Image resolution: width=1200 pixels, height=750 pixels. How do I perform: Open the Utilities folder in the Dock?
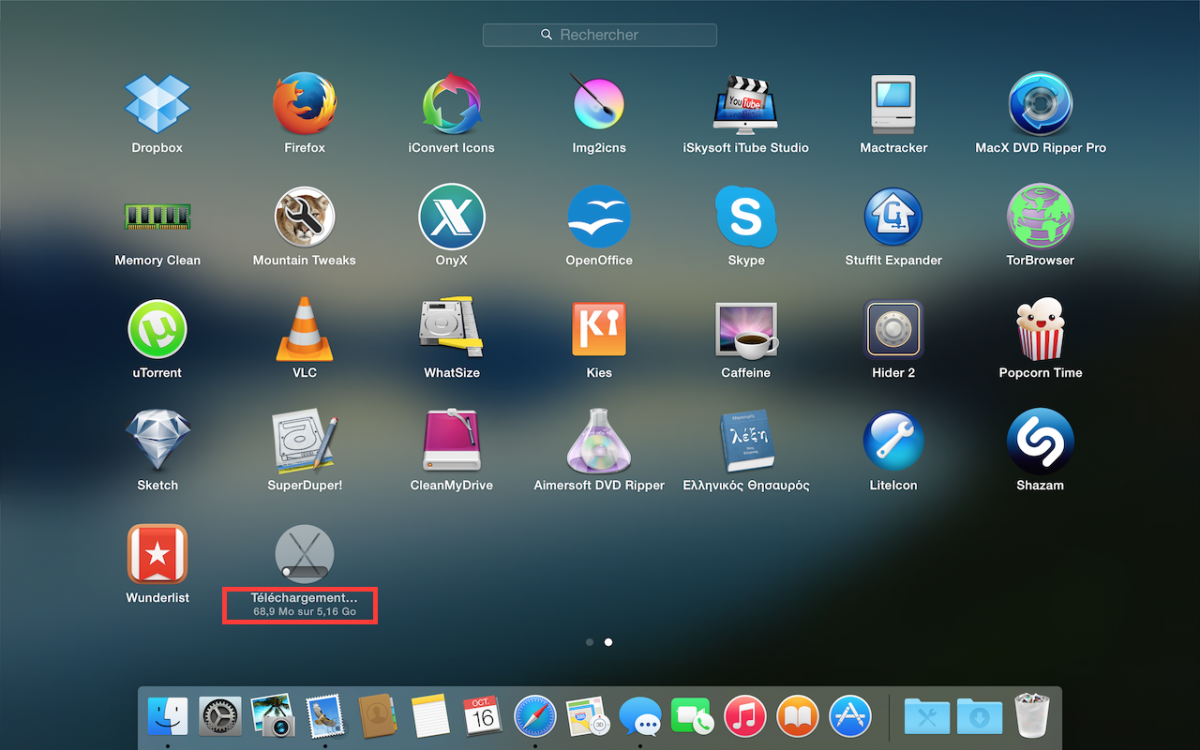point(927,716)
